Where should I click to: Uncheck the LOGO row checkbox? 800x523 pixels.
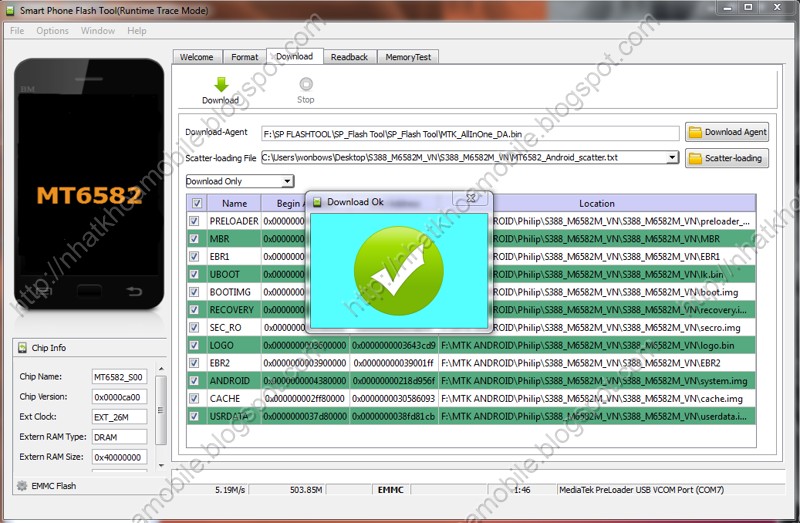click(x=194, y=345)
